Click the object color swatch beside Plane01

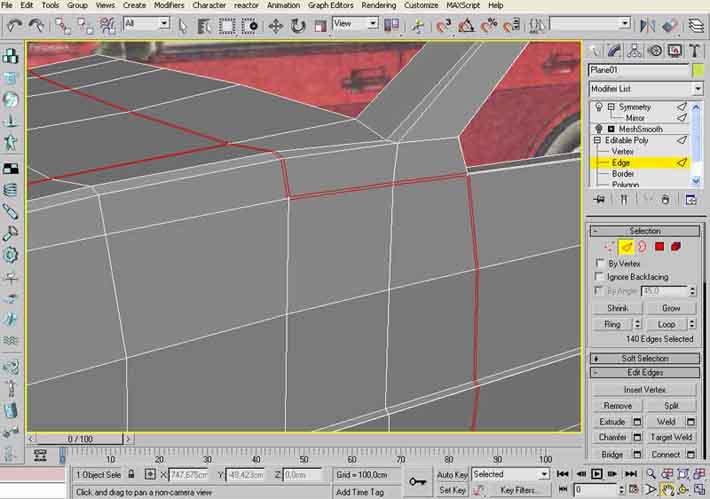[x=697, y=71]
